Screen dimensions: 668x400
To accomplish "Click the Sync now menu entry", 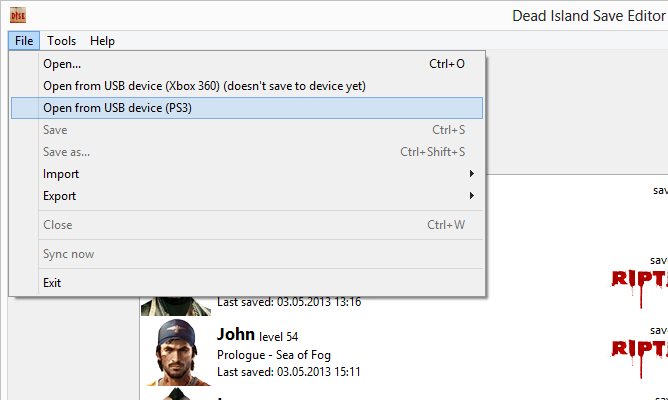I will (68, 254).
